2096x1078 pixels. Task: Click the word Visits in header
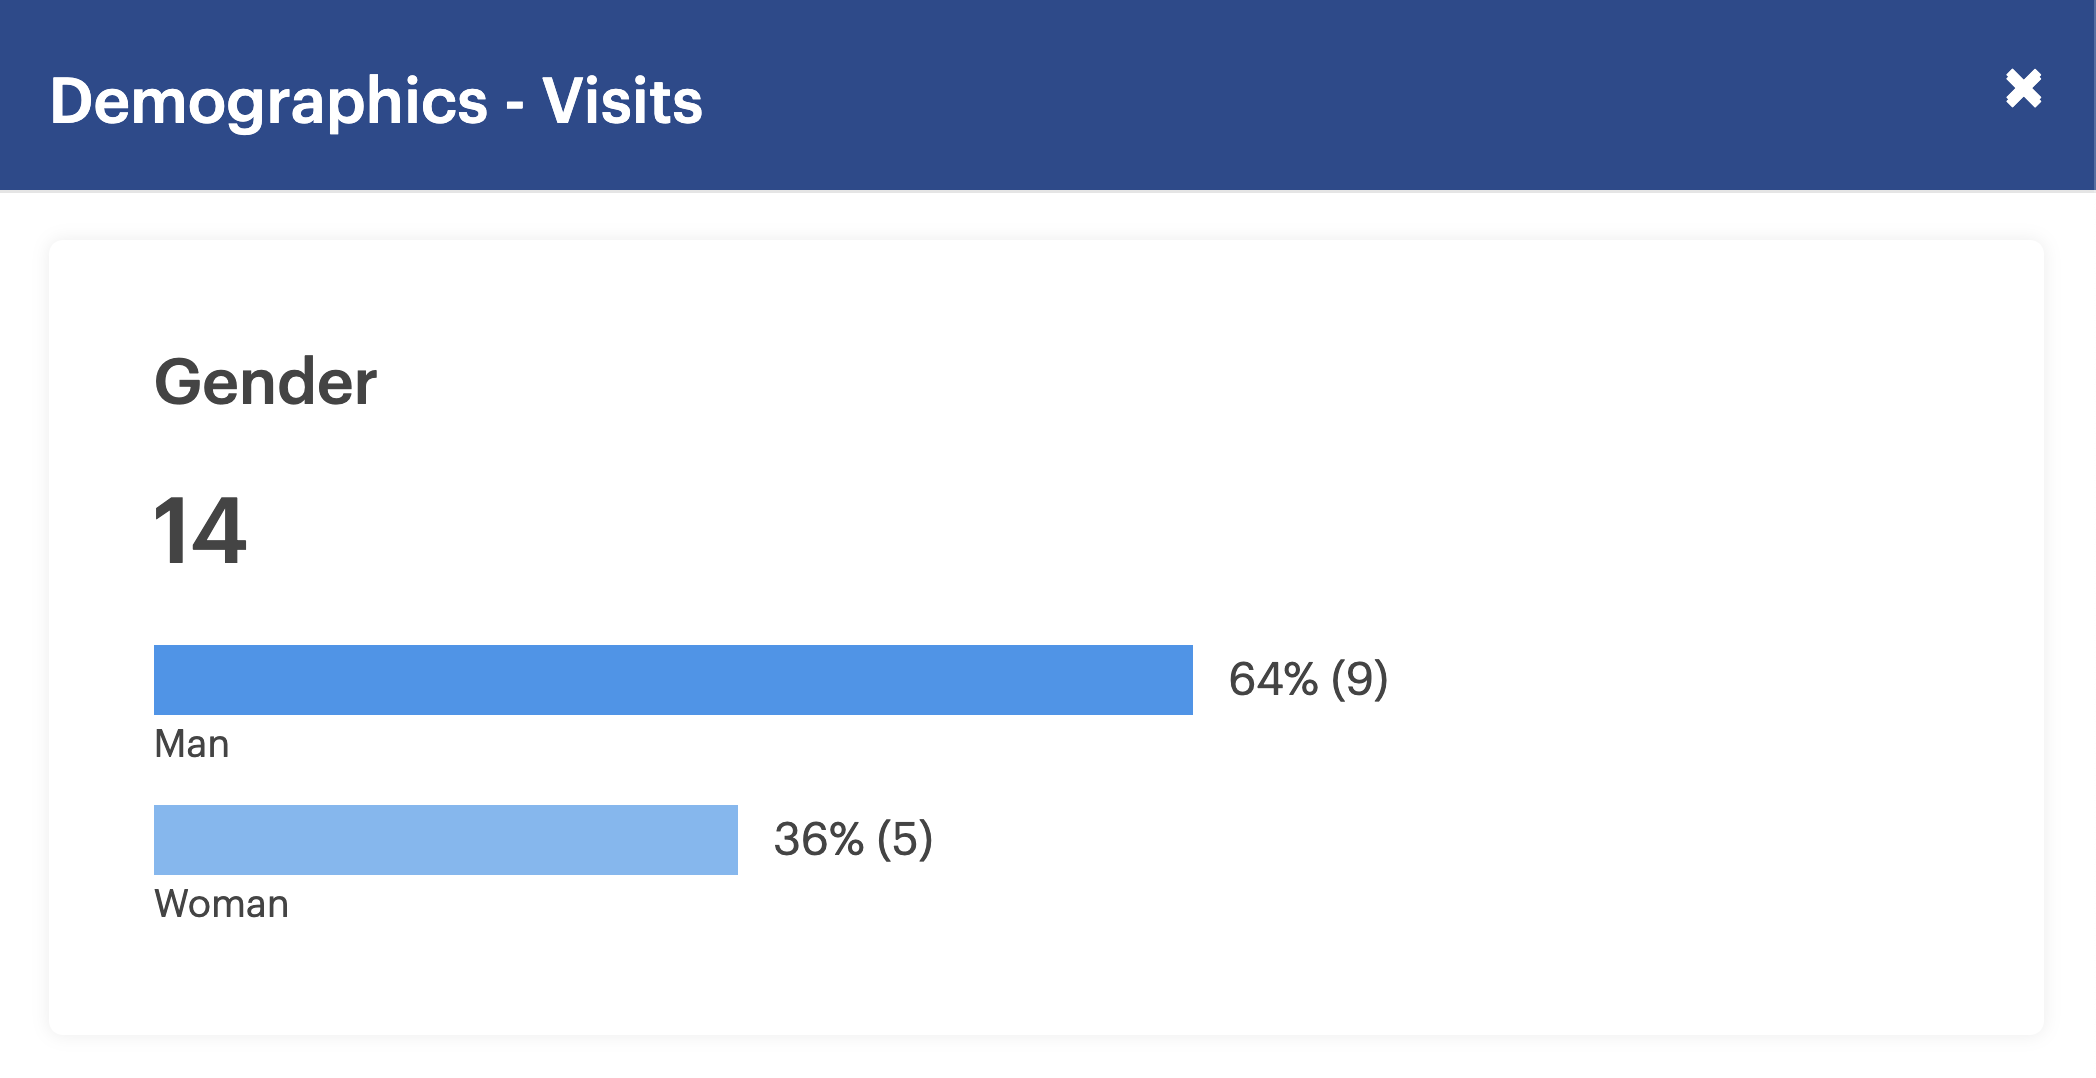pos(622,101)
